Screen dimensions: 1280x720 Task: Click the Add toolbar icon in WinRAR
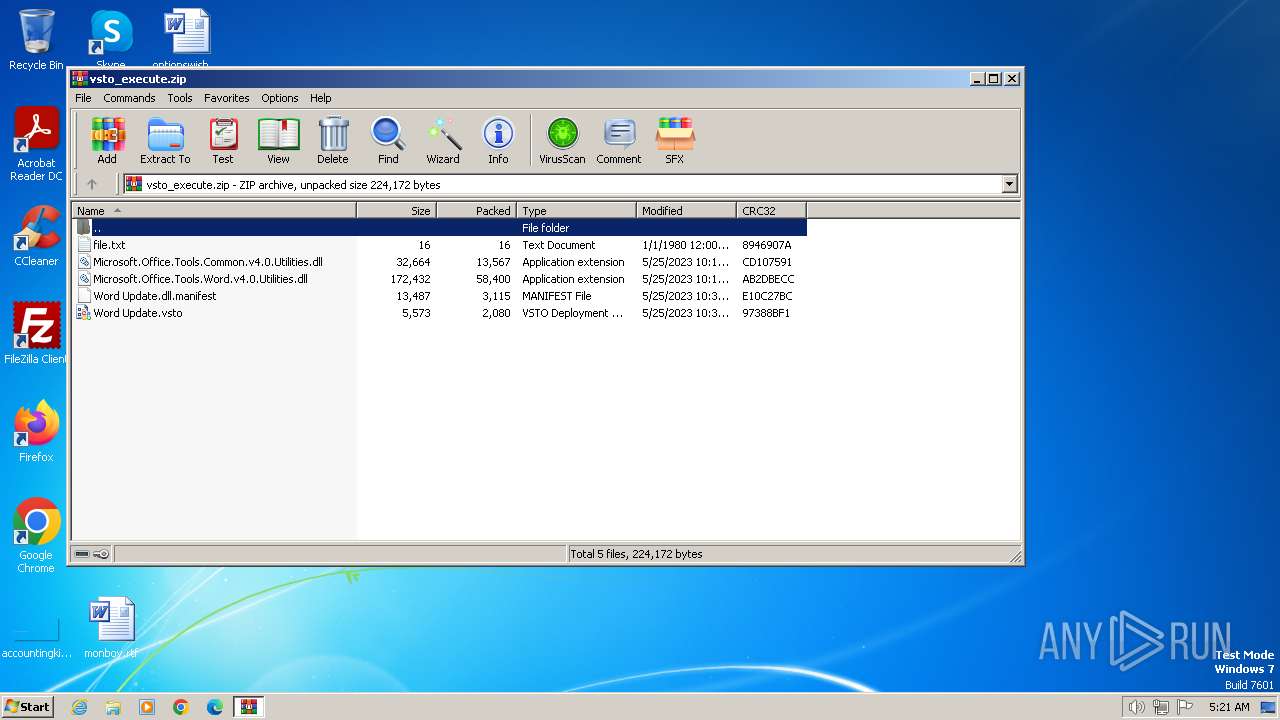coord(107,140)
